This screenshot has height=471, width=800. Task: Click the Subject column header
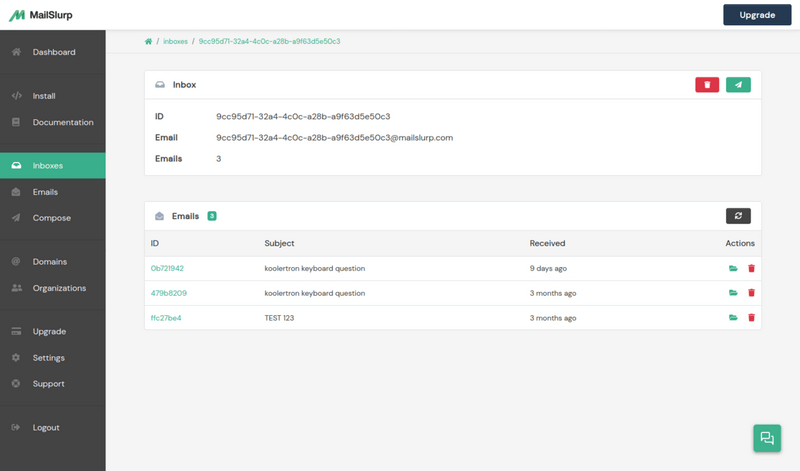click(279, 243)
